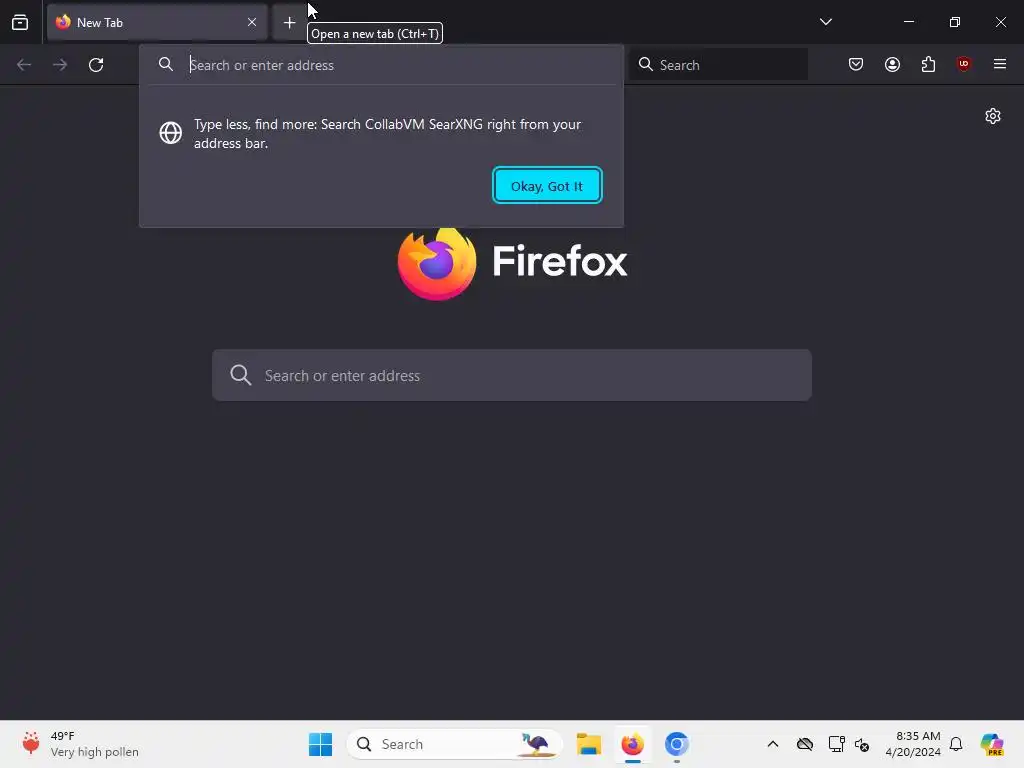This screenshot has height=768, width=1024.
Task: Click the Firefox logo on new tab page
Action: pyautogui.click(x=513, y=263)
